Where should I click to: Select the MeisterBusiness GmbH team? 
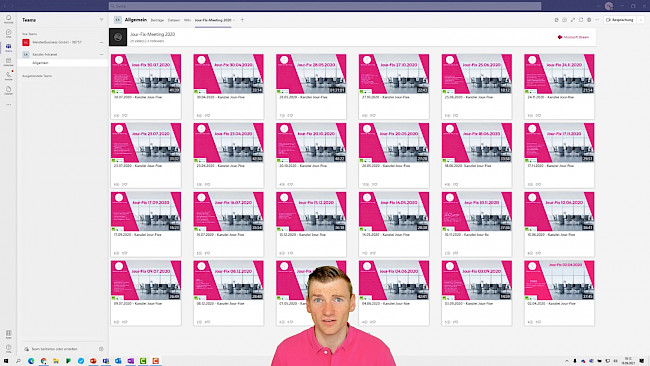[57, 42]
